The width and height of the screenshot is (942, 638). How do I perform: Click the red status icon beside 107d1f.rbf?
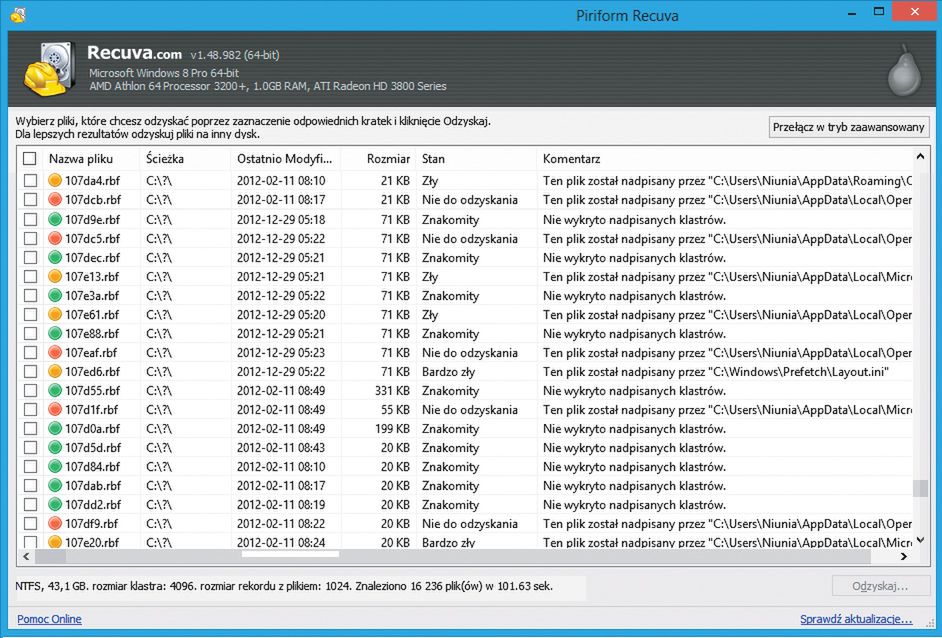tap(55, 410)
